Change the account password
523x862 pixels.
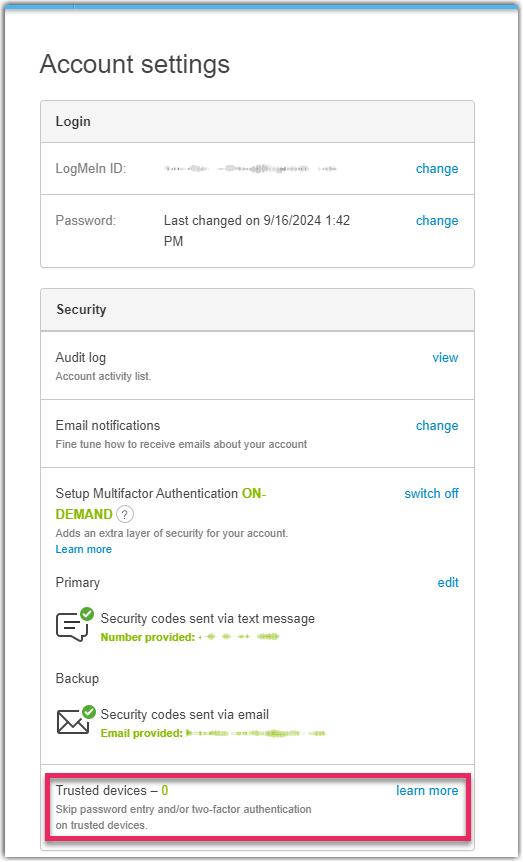437,220
